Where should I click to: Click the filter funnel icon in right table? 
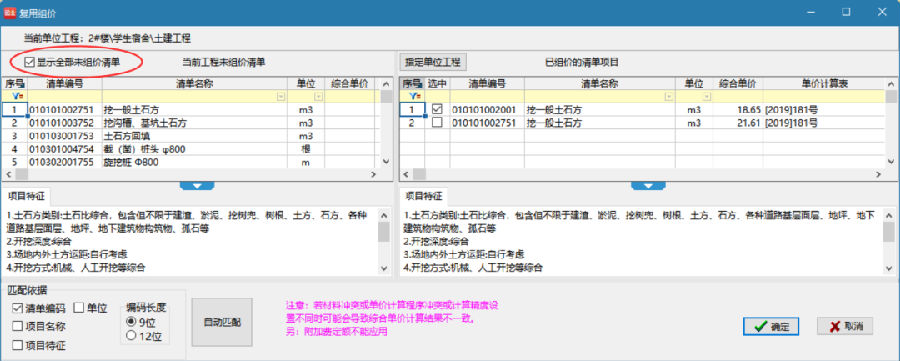[x=412, y=96]
